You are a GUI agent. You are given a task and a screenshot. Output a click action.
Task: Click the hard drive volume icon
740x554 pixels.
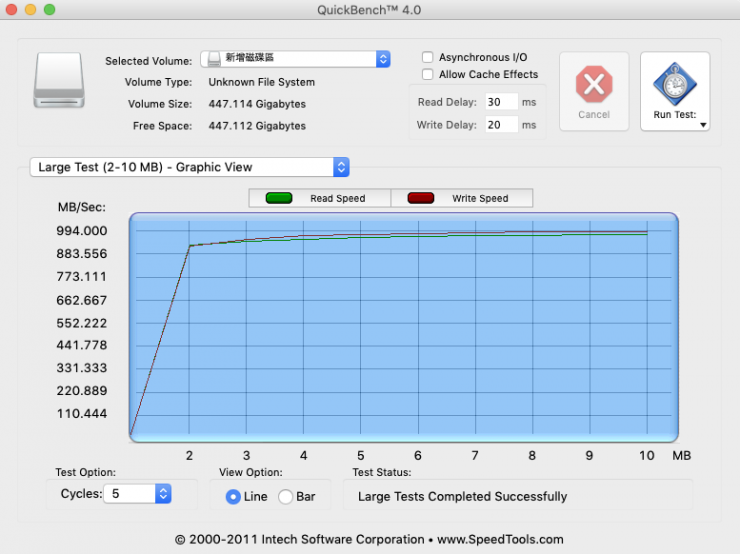coord(60,80)
